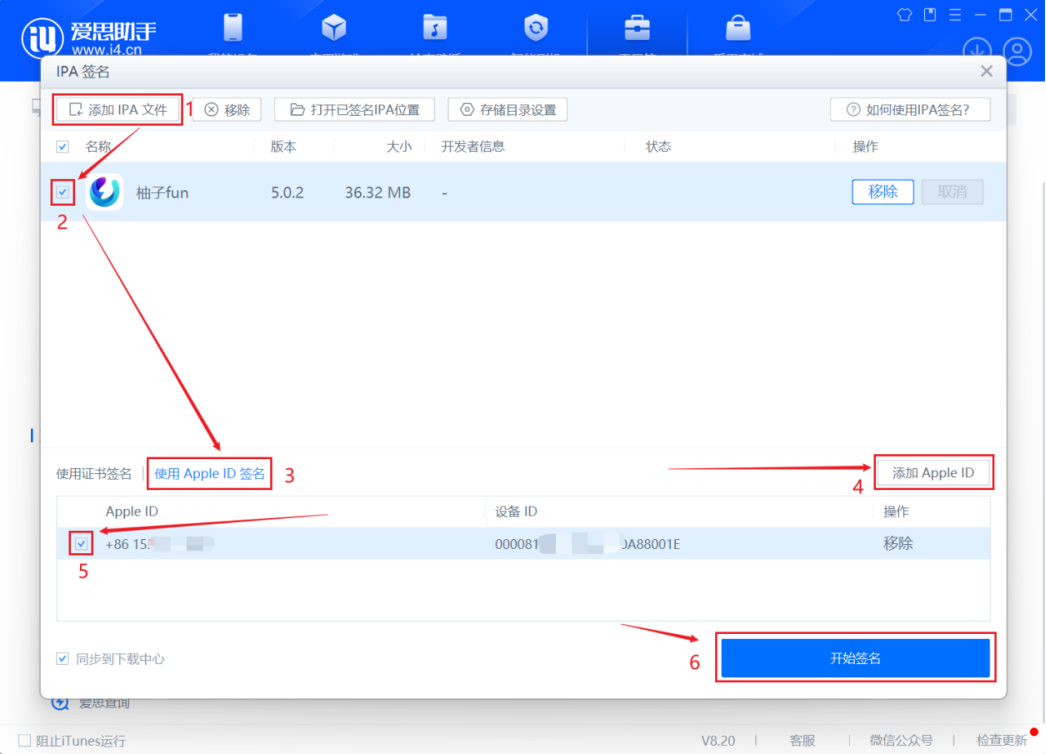Click the grey 取消 button in 柚子fun row
The image size is (1046, 754).
click(952, 192)
